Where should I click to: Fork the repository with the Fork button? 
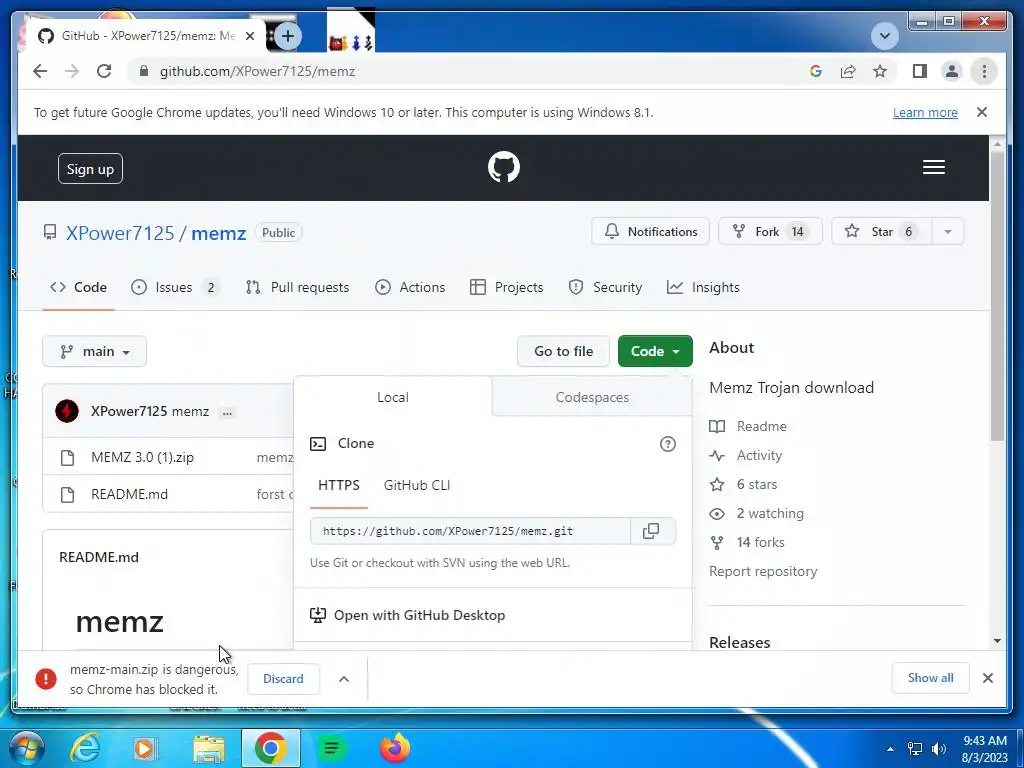[x=770, y=232]
